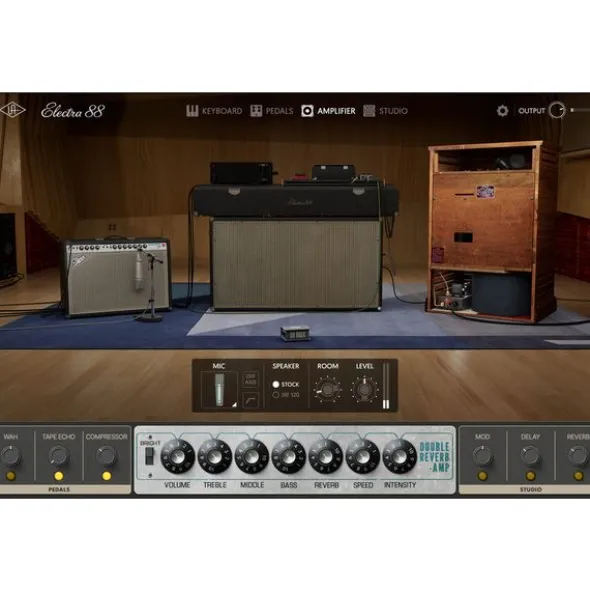
Task: Click the amp Volume knob
Action: (177, 456)
